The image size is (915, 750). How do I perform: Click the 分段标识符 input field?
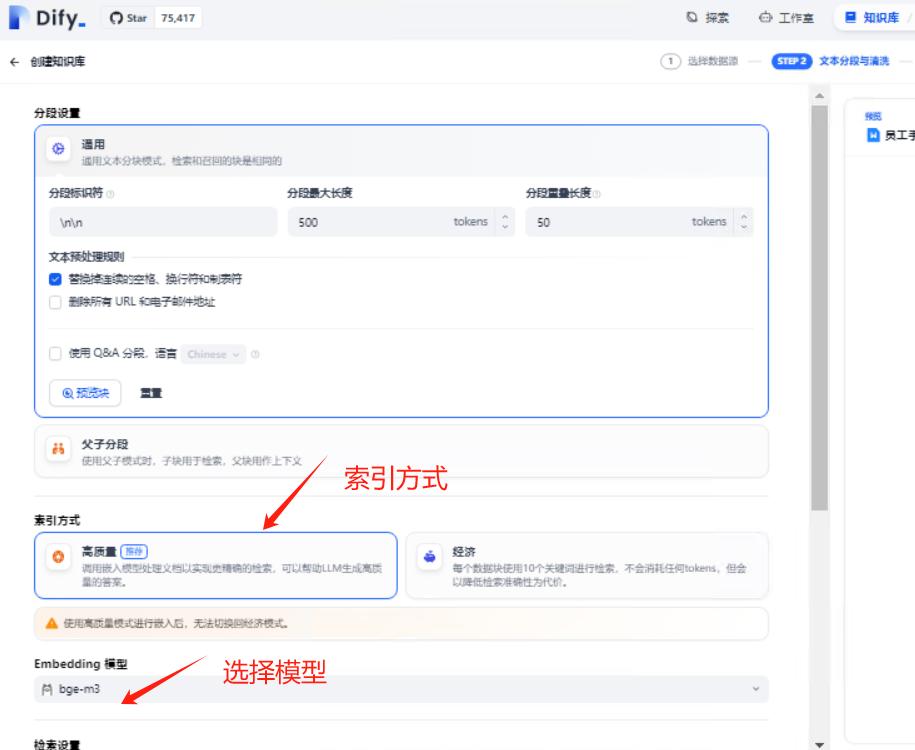coord(163,222)
